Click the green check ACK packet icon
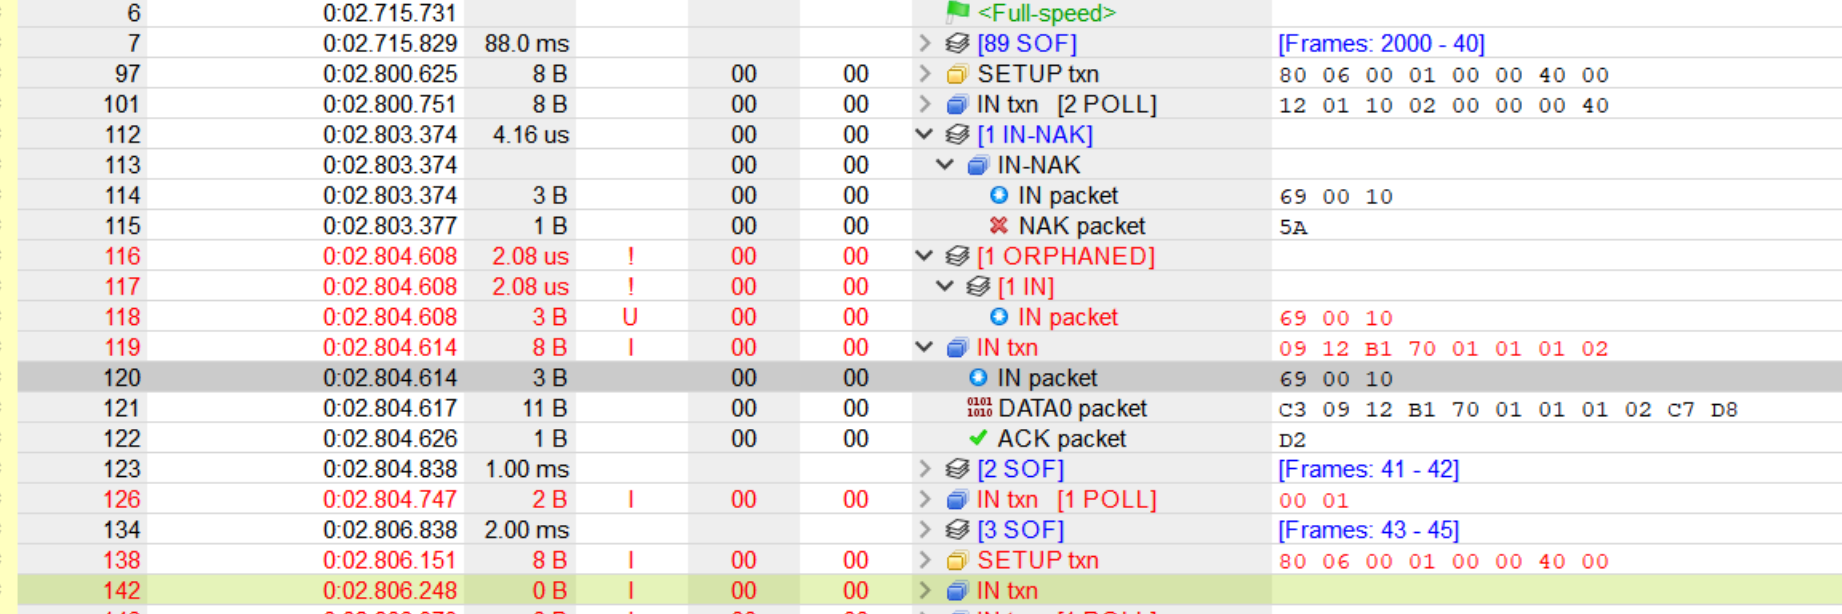 click(x=978, y=439)
